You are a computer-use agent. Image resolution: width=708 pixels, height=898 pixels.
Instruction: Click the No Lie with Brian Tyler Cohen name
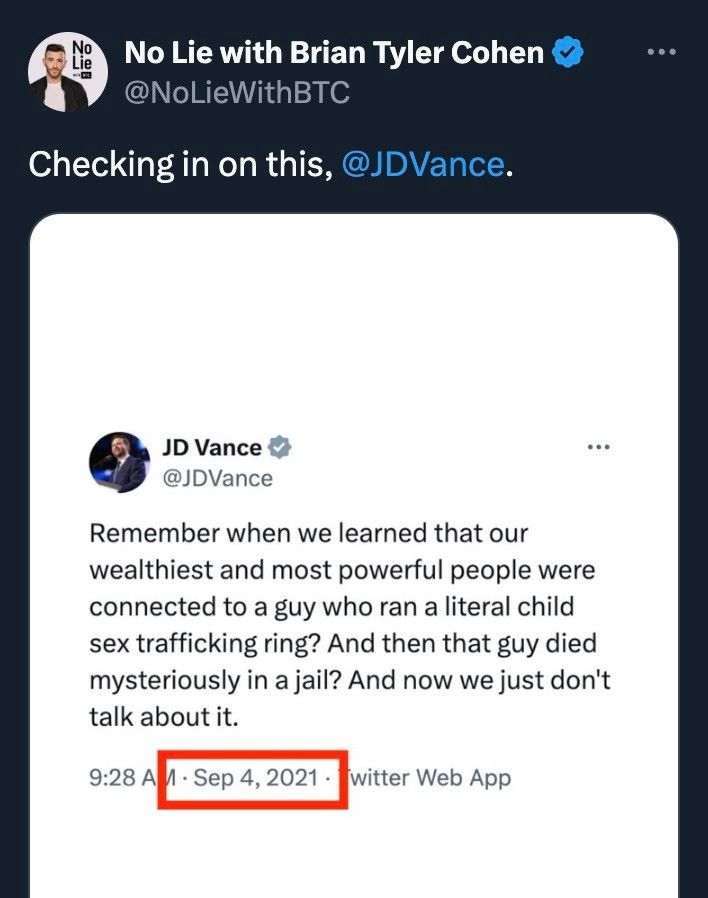click(x=334, y=53)
